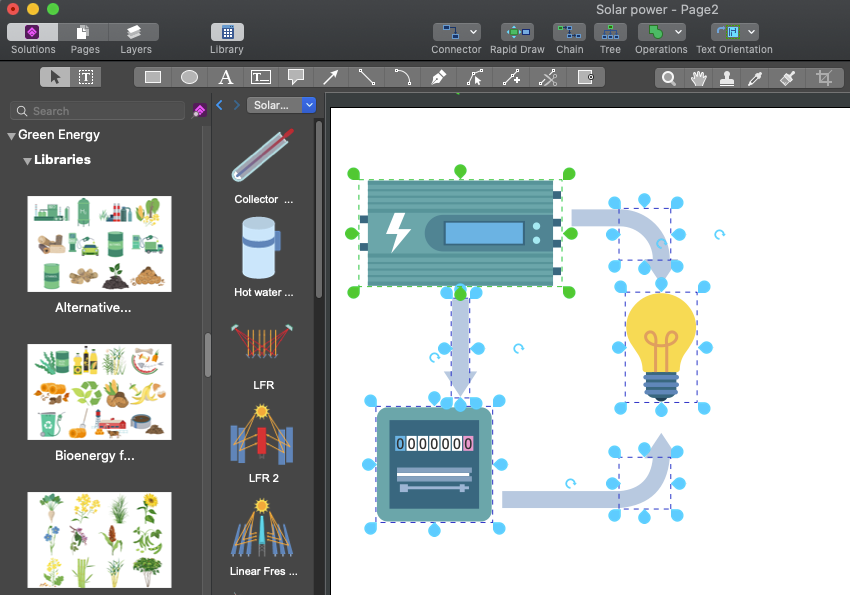The height and width of the screenshot is (595, 850).
Task: Click the Chain button
Action: point(569,33)
